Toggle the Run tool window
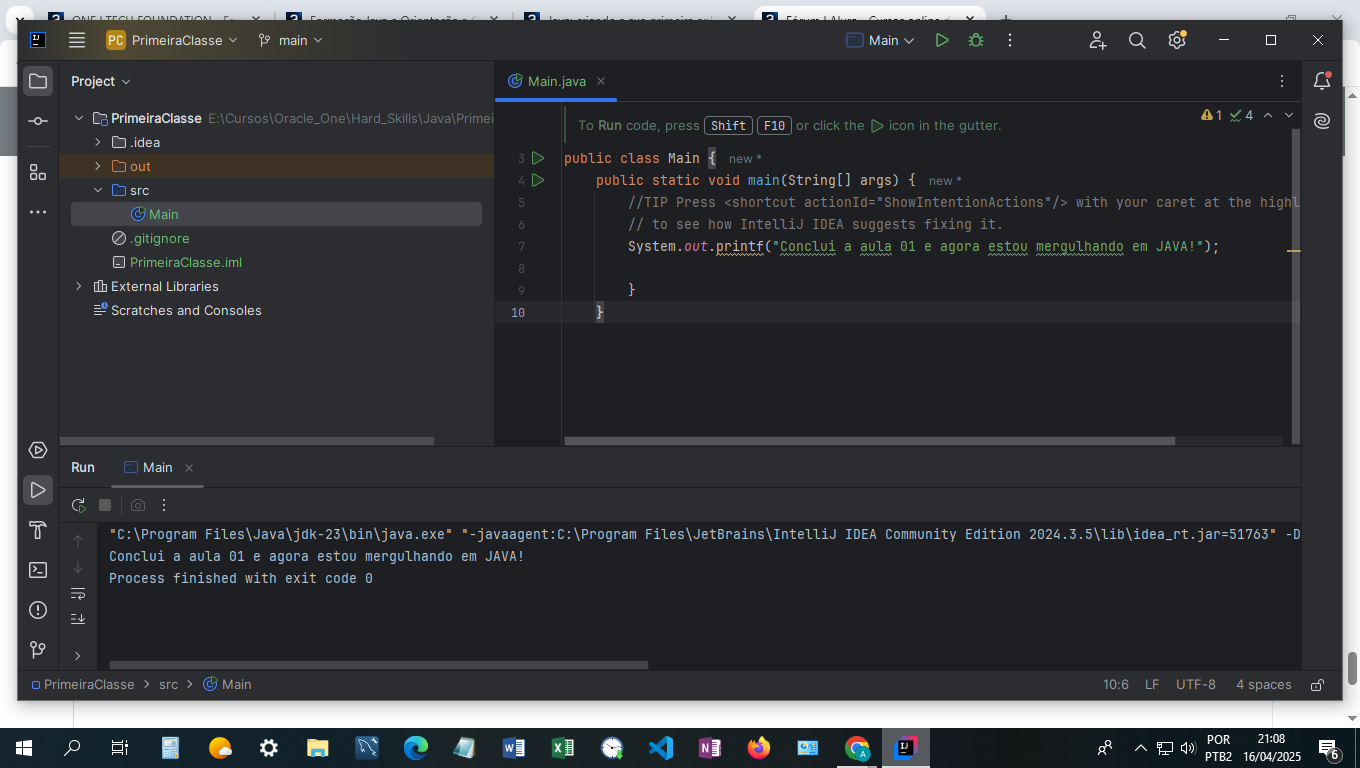Image resolution: width=1360 pixels, height=768 pixels. pyautogui.click(x=38, y=490)
